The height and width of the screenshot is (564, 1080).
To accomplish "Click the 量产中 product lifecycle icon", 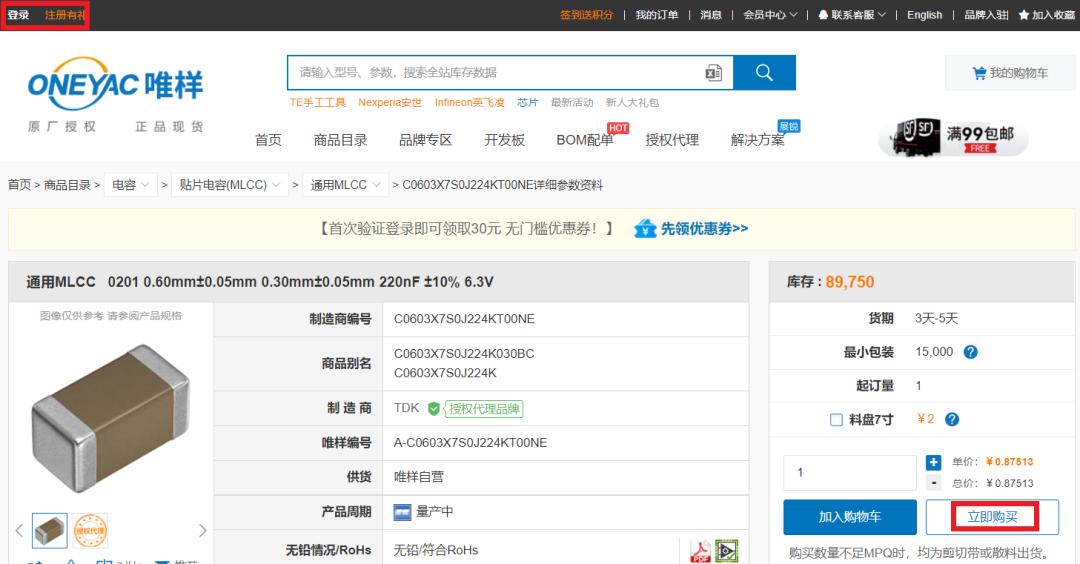I will 402,512.
